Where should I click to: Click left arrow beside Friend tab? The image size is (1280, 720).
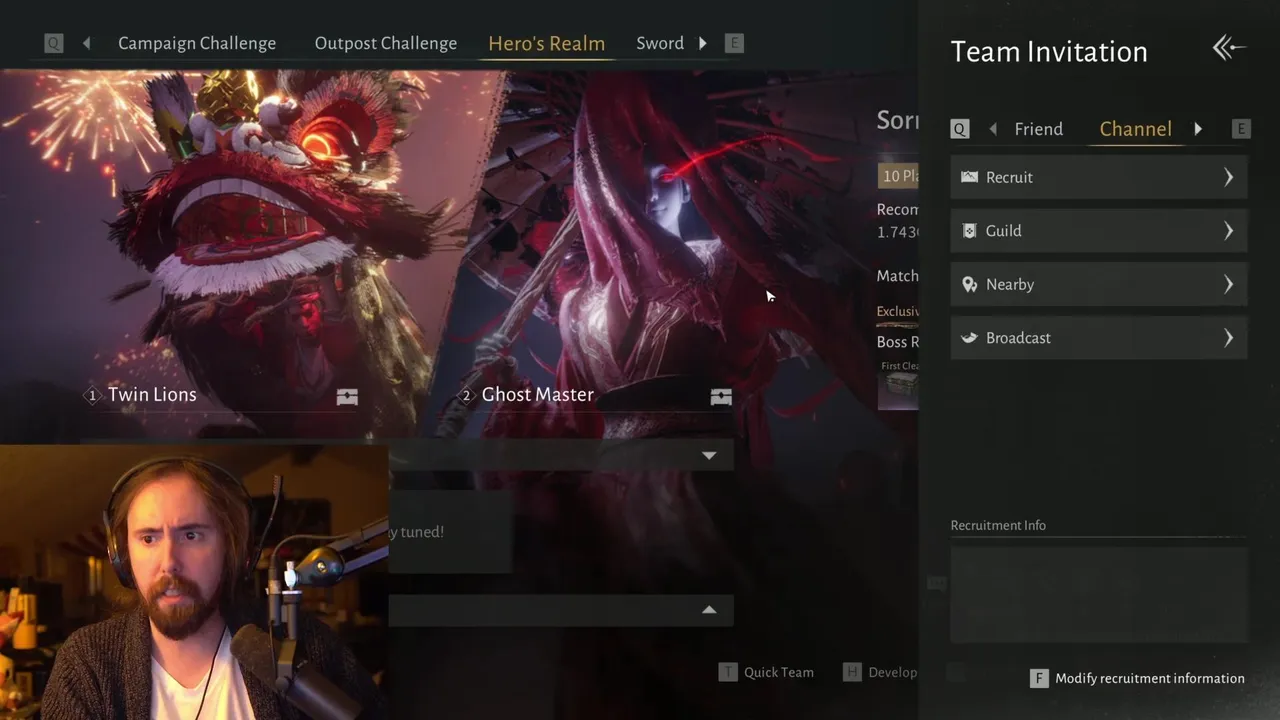(x=993, y=129)
